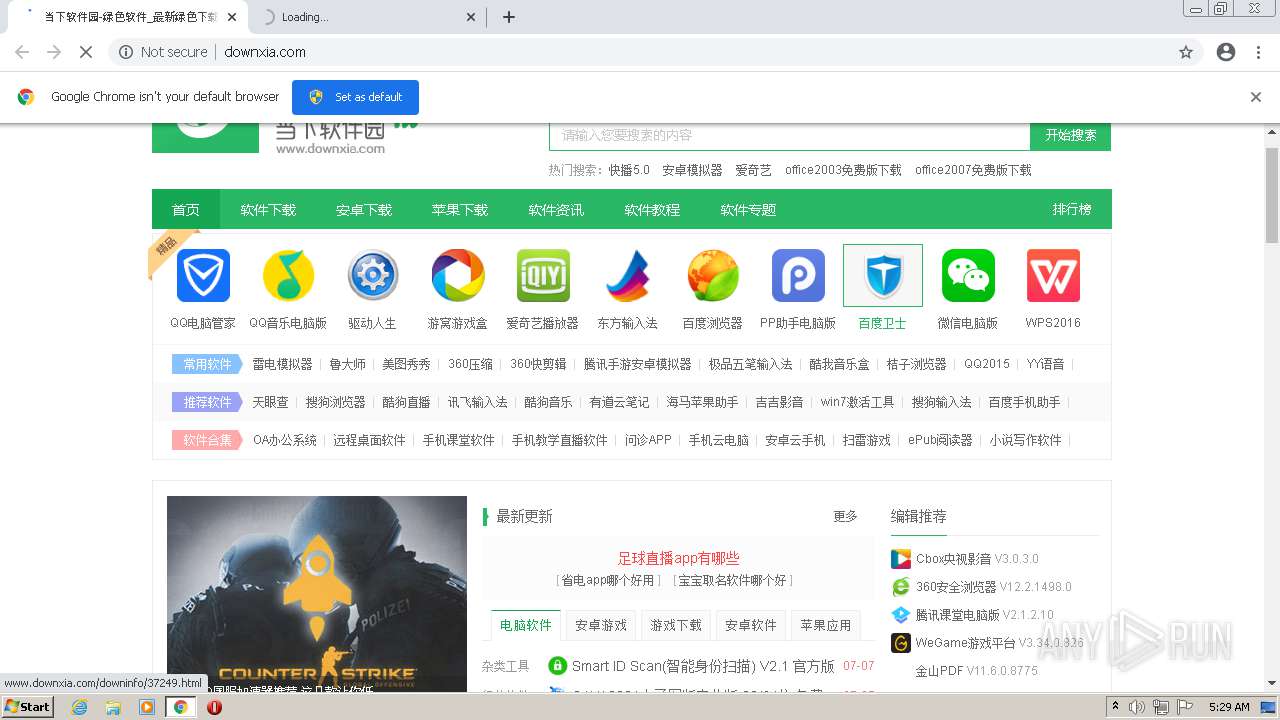Image resolution: width=1280 pixels, height=720 pixels.
Task: Open the 东方输入法 icon
Action: 628,276
